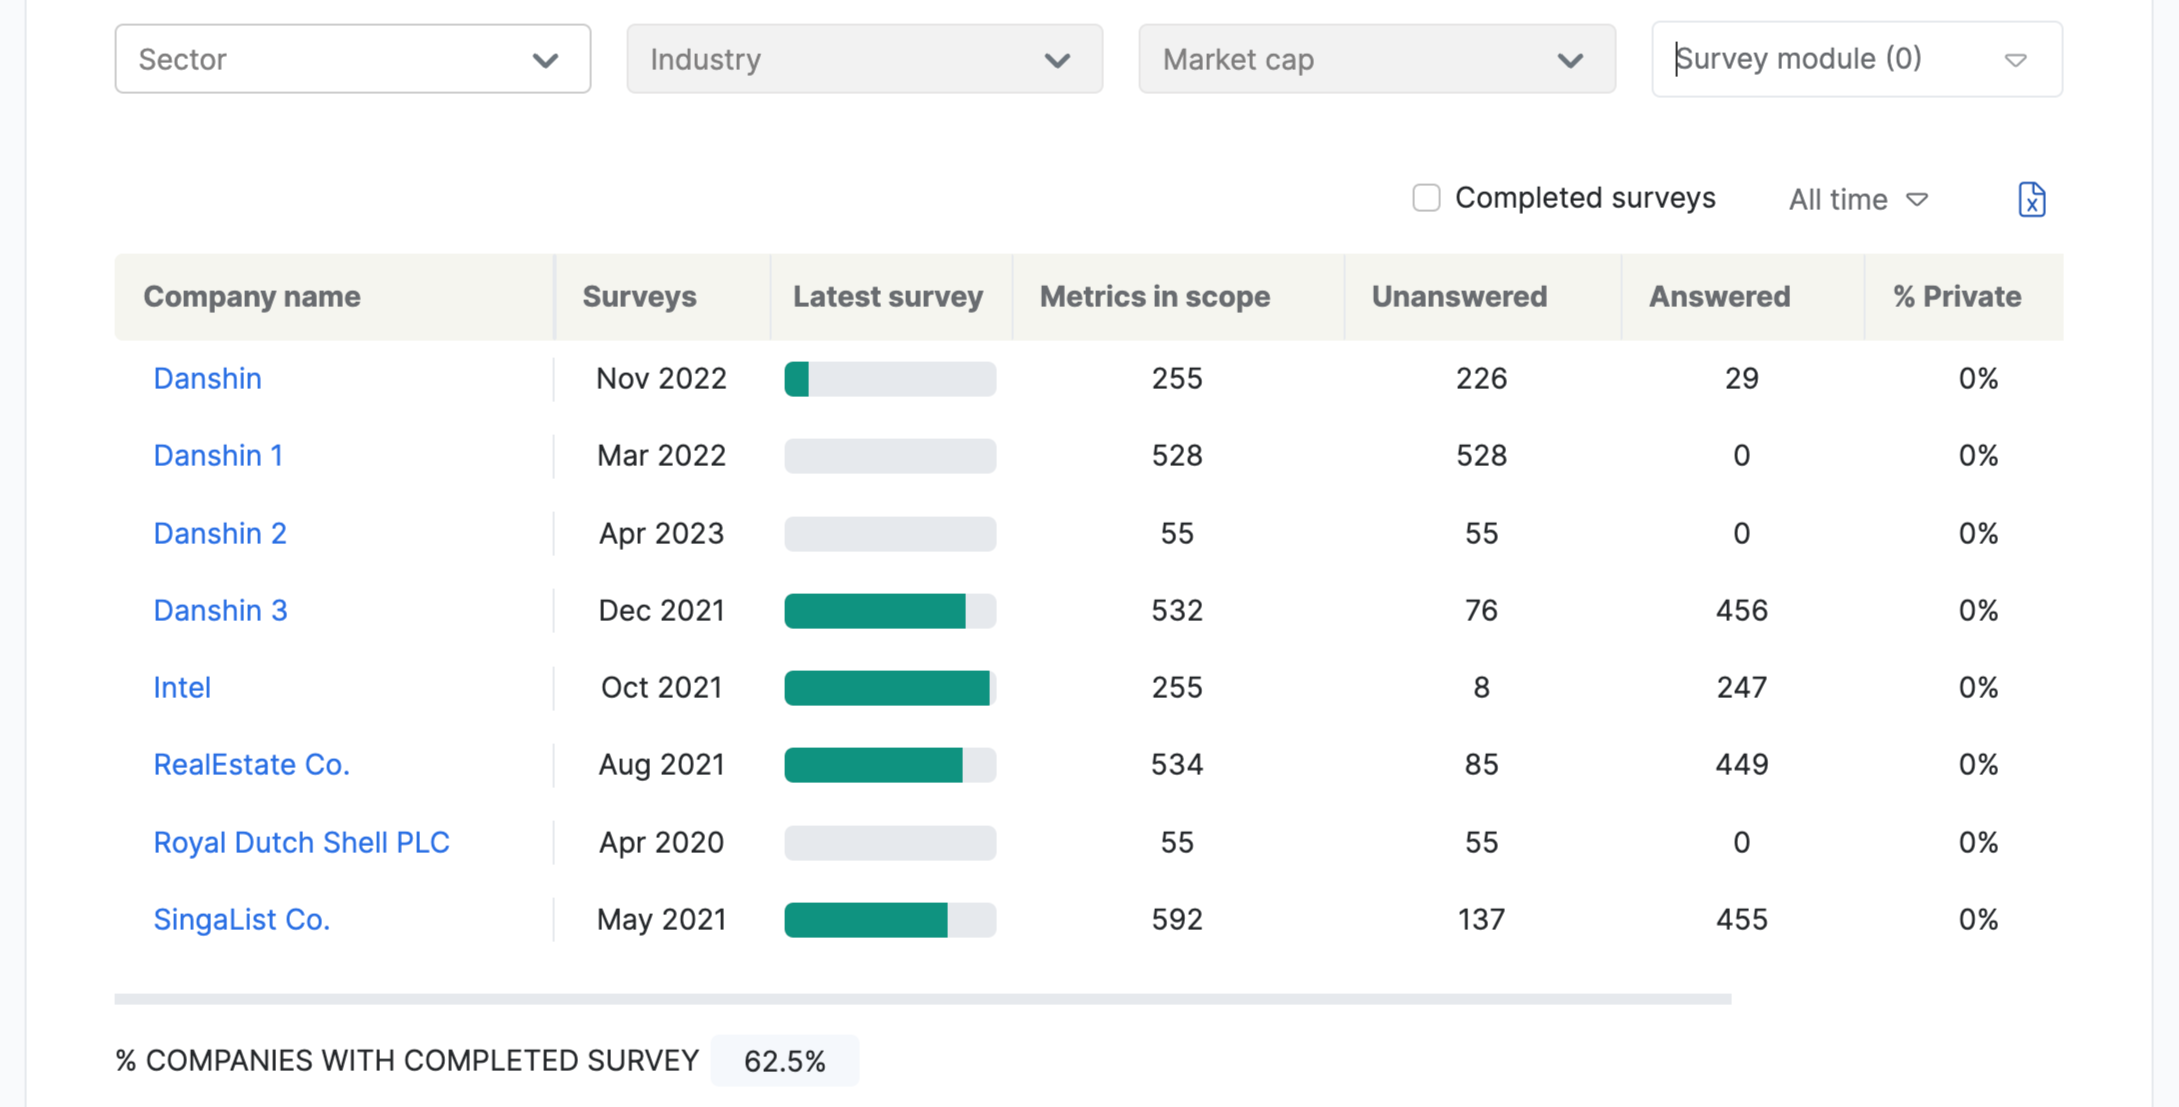This screenshot has width=2179, height=1107.
Task: Click the Unanswered column header
Action: click(1460, 297)
